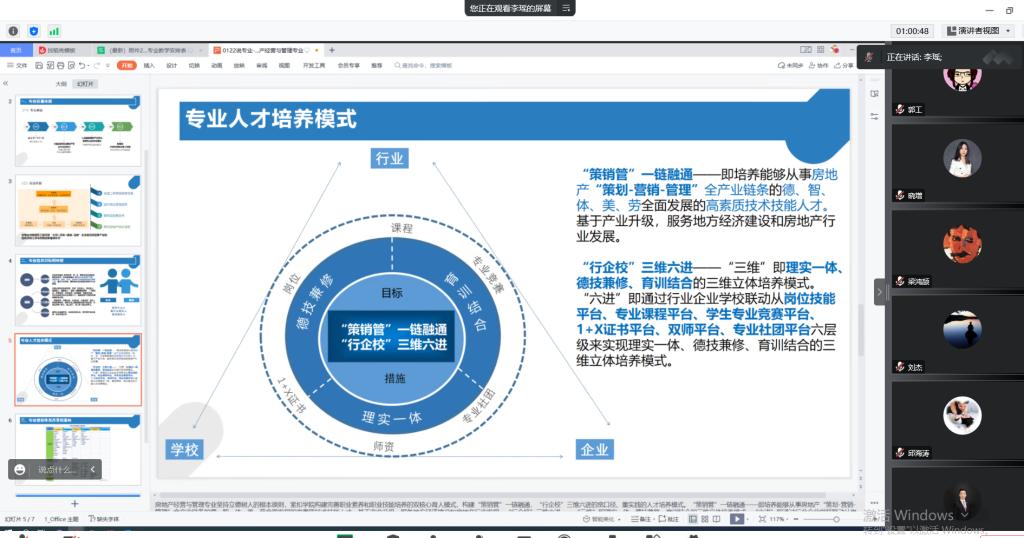The image size is (1024, 538).
Task: Switch the side panel to 大纲 view
Action: click(x=61, y=85)
